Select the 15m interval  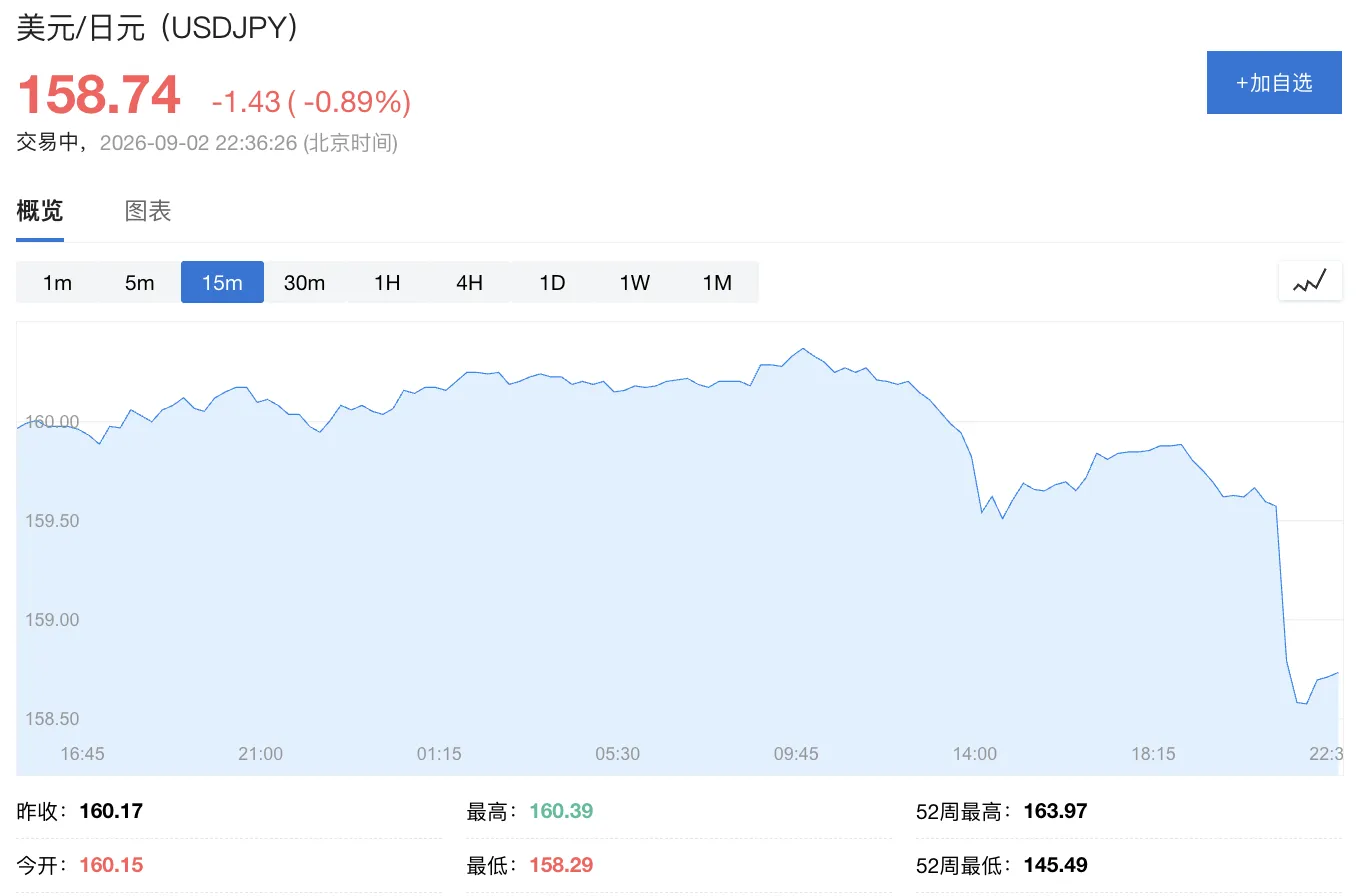[222, 282]
